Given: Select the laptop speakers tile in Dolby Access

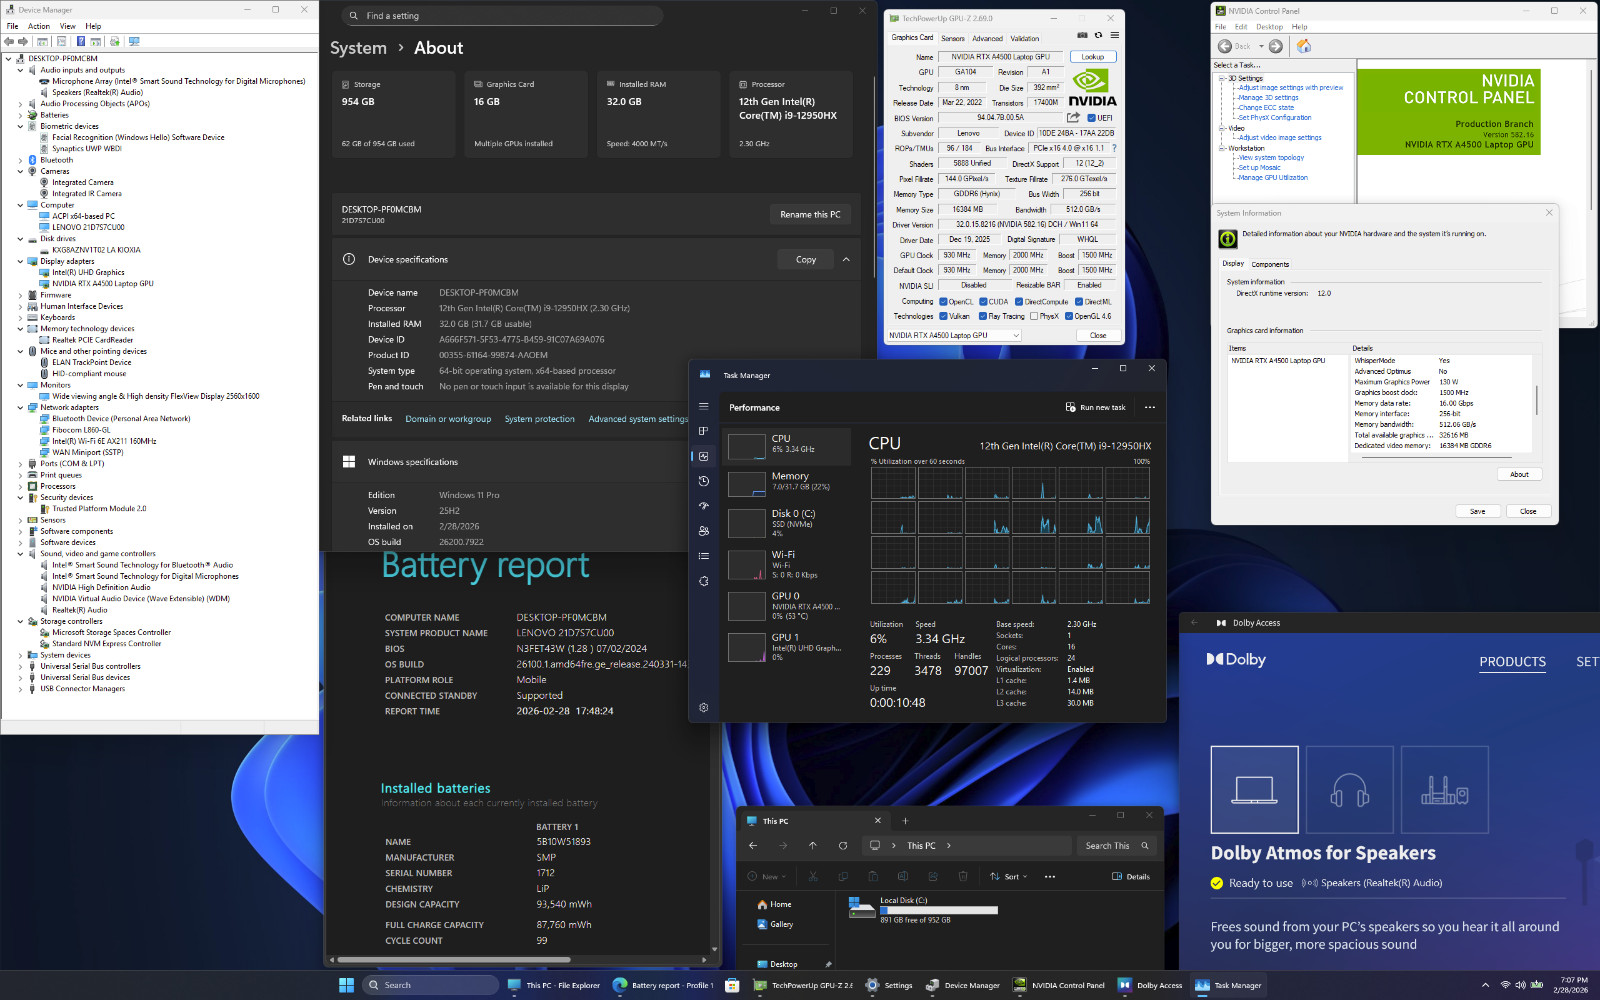Looking at the screenshot, I should point(1254,789).
